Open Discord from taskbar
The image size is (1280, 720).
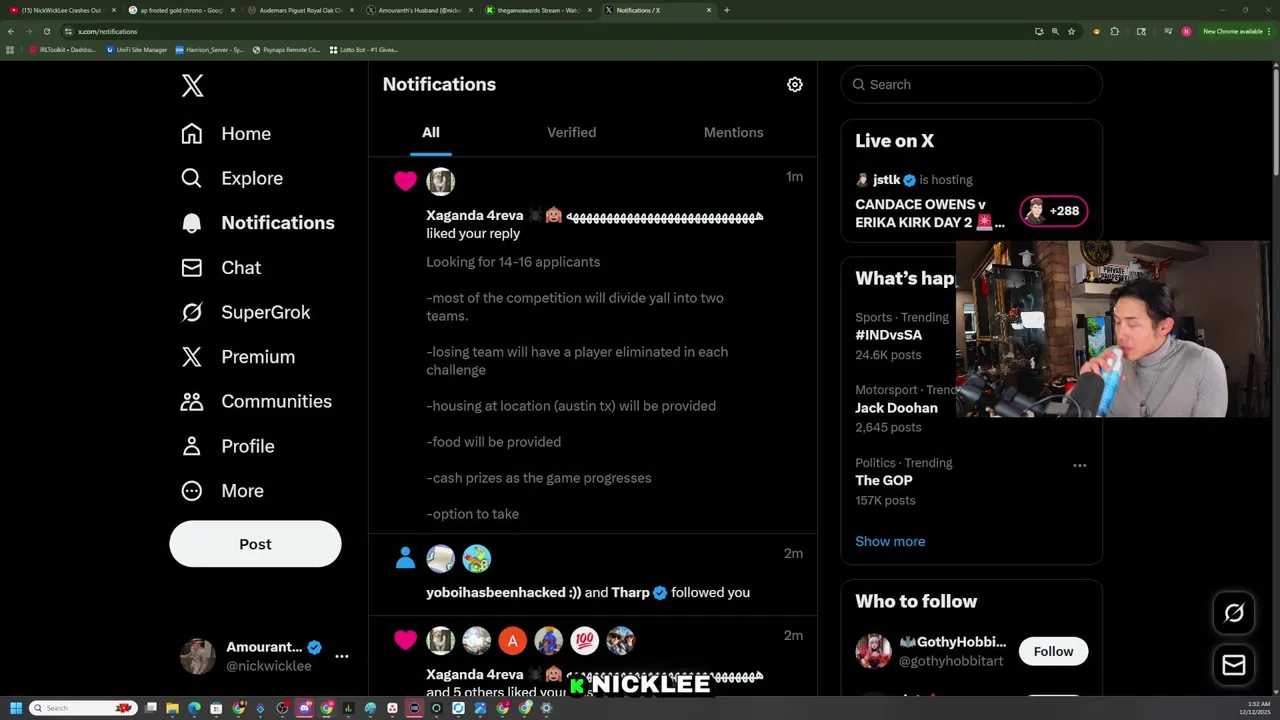(305, 708)
